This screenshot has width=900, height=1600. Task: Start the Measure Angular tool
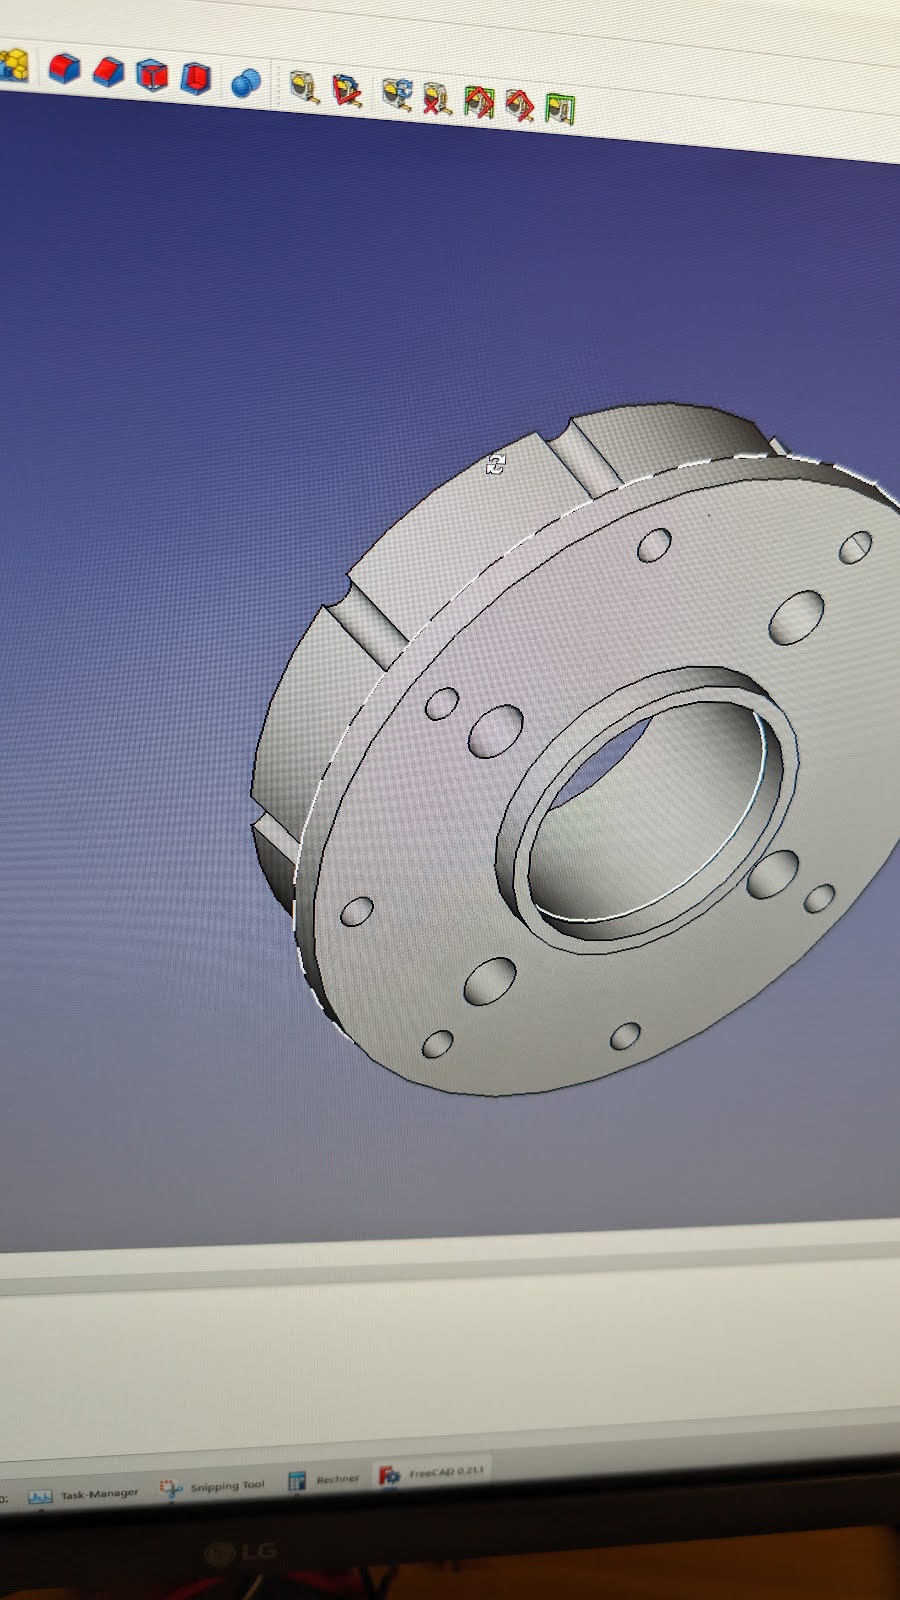pyautogui.click(x=347, y=91)
